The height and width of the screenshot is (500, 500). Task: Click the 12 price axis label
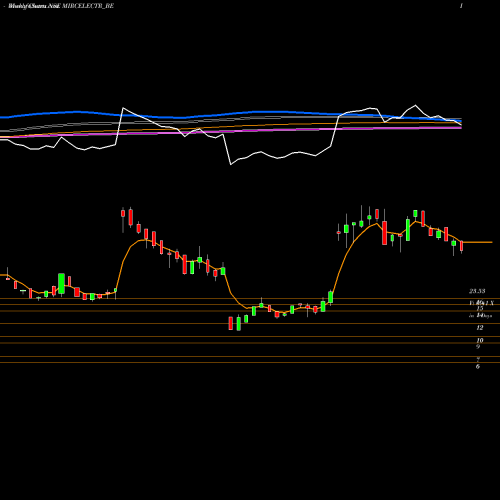point(480,328)
